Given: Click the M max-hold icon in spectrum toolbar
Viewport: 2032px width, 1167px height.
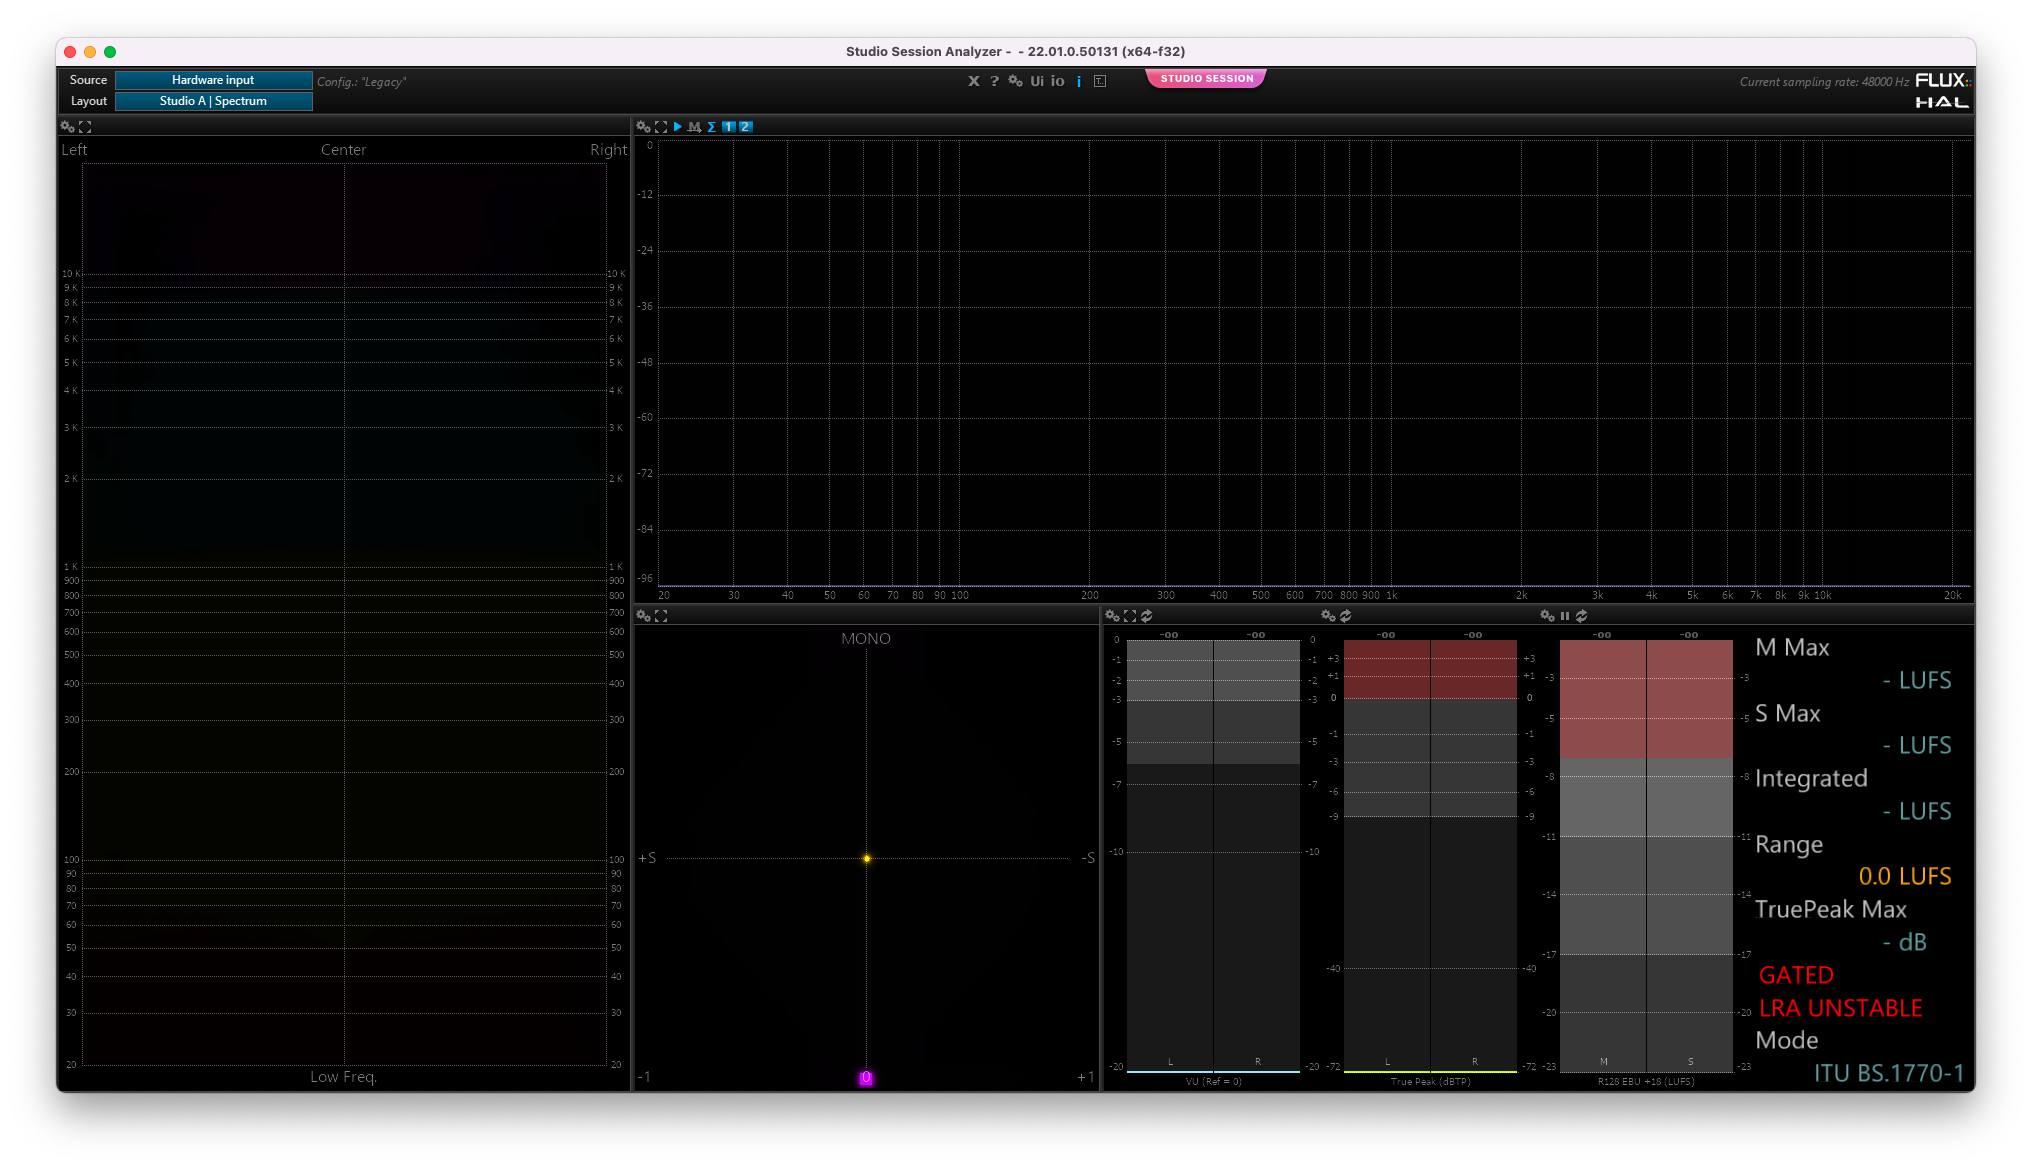Looking at the screenshot, I should coord(694,127).
